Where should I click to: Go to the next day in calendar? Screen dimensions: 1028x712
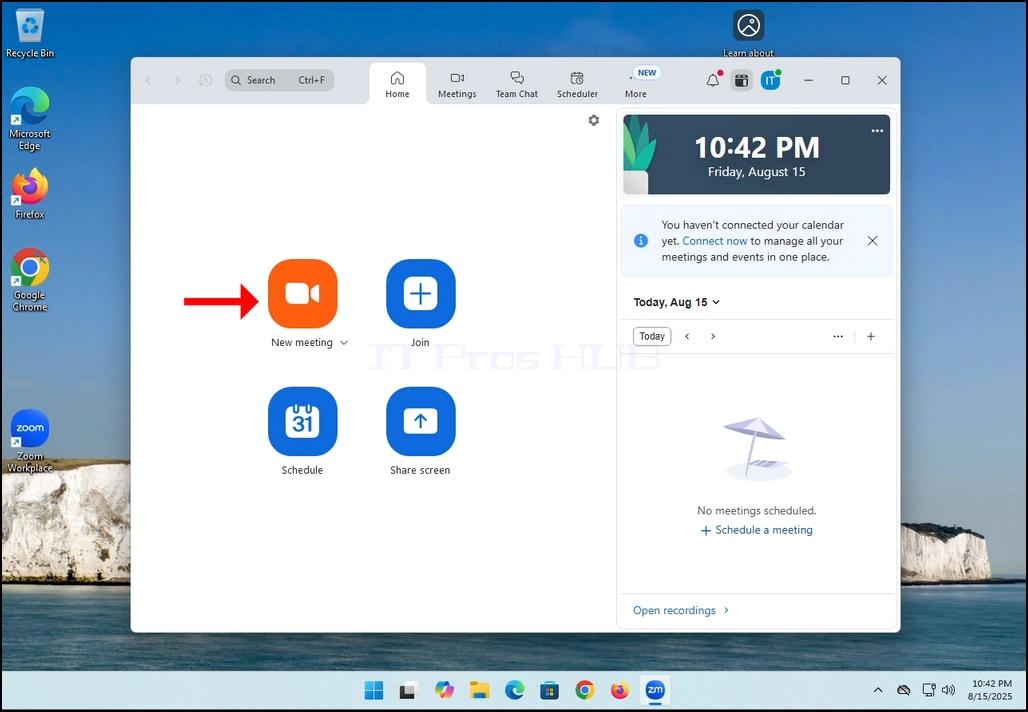[x=713, y=336]
